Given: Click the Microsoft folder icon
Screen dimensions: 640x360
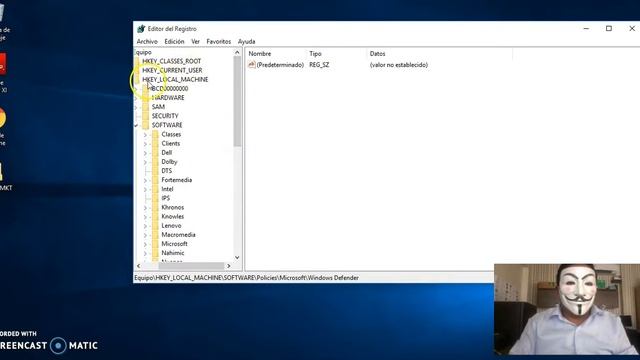Looking at the screenshot, I should (x=155, y=244).
